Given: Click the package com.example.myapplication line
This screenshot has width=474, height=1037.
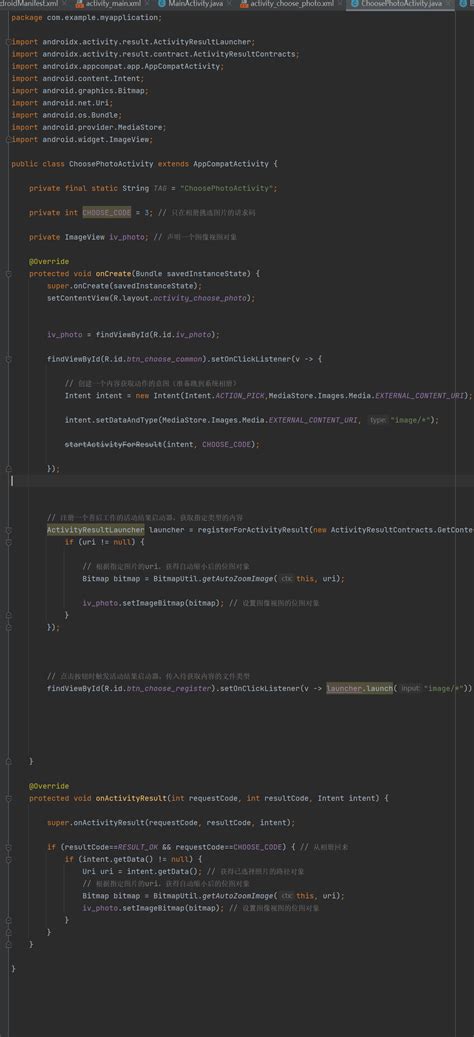Looking at the screenshot, I should pyautogui.click(x=86, y=17).
